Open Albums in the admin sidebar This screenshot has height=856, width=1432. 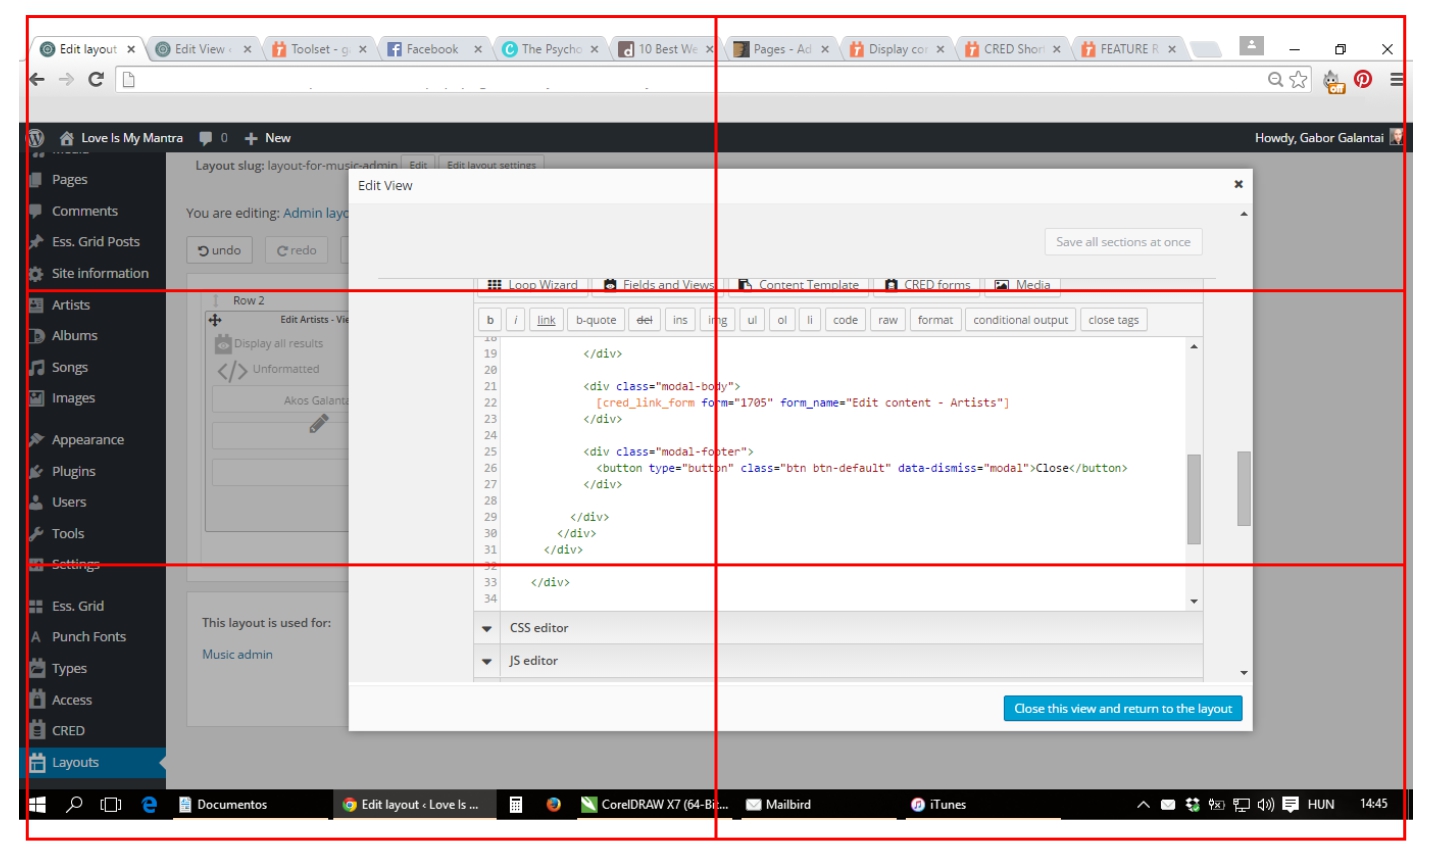74,336
